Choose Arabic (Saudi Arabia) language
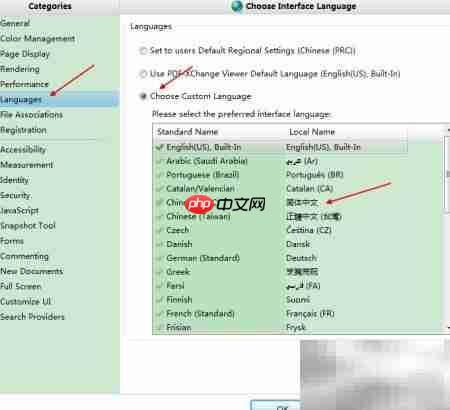This screenshot has height=410, width=450. coord(207,161)
